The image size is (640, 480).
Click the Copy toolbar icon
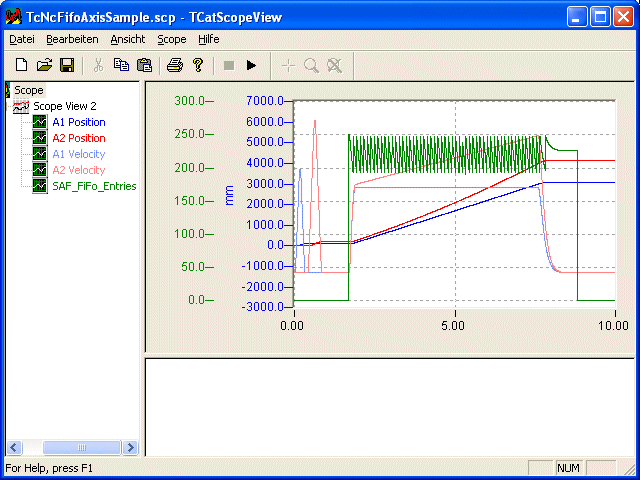tap(121, 65)
